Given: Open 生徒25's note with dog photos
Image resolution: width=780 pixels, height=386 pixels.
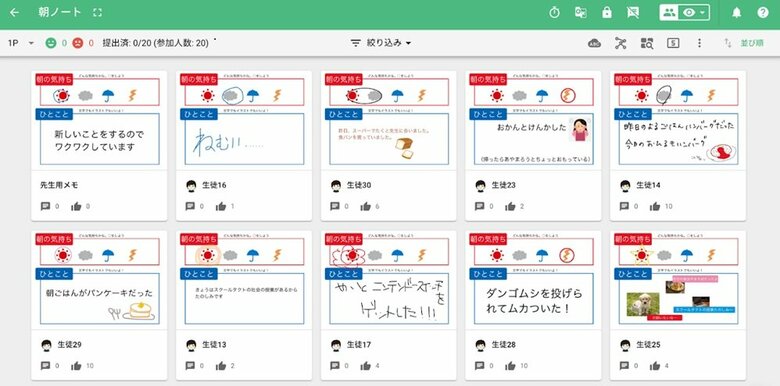Looking at the screenshot, I should tap(678, 280).
